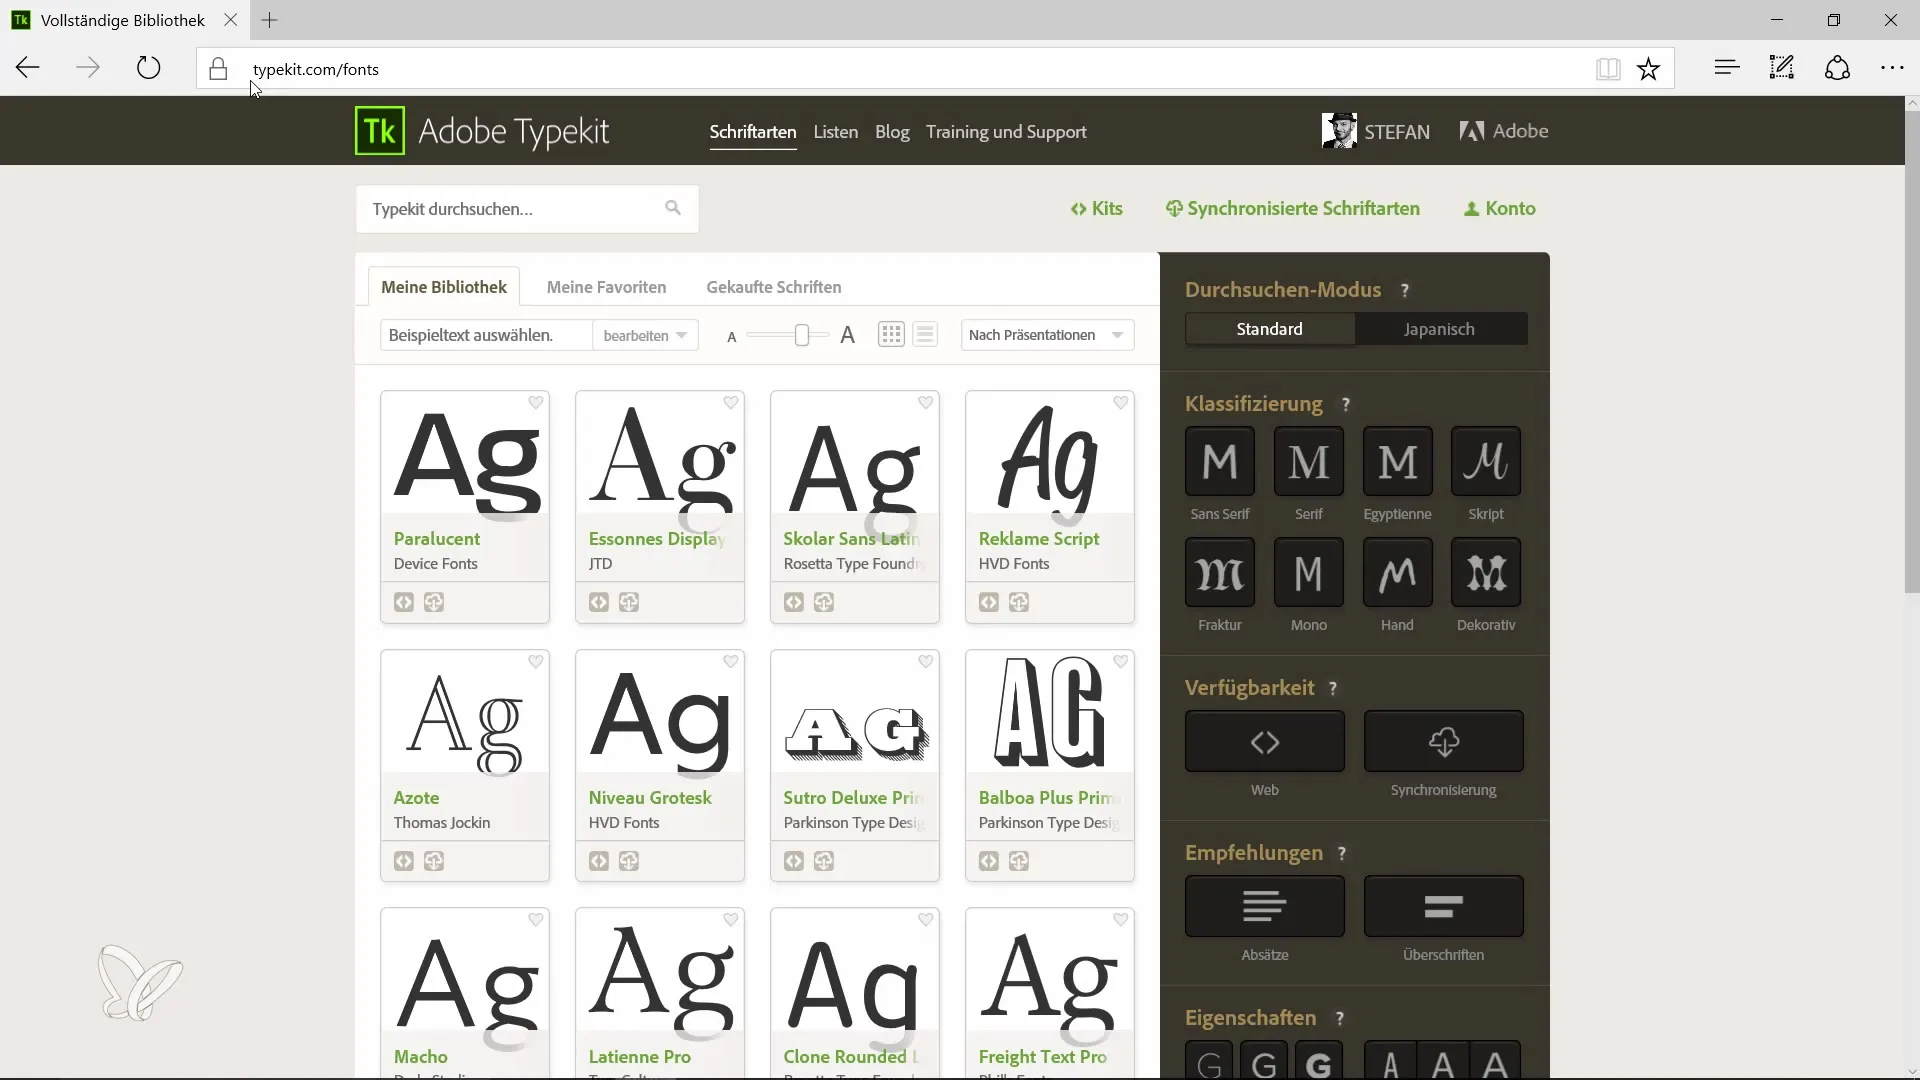Viewport: 1920px width, 1080px height.
Task: Open Durchsuchen-Modus help question mark
Action: tap(1405, 290)
